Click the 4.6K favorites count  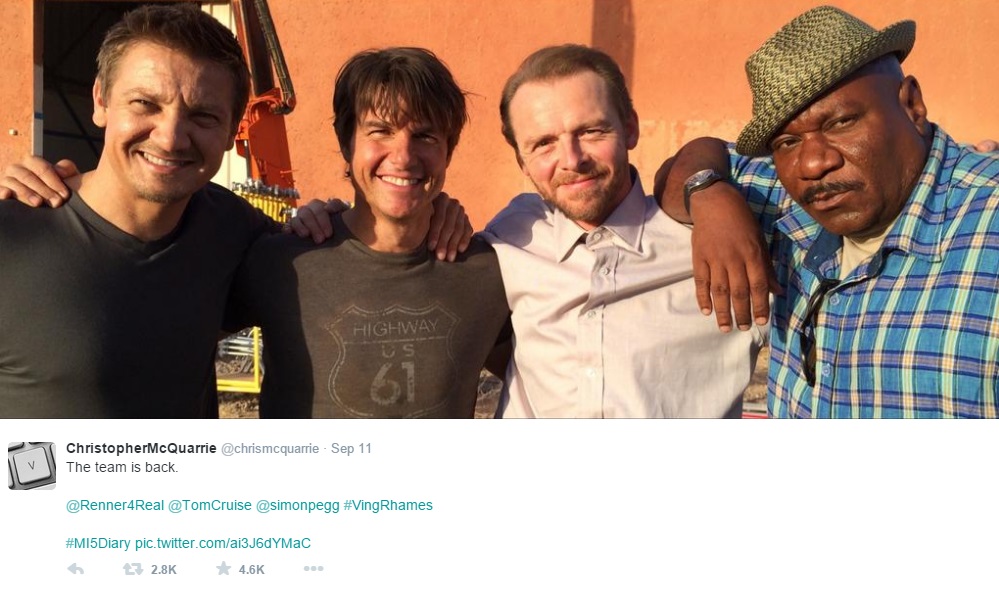pos(252,570)
